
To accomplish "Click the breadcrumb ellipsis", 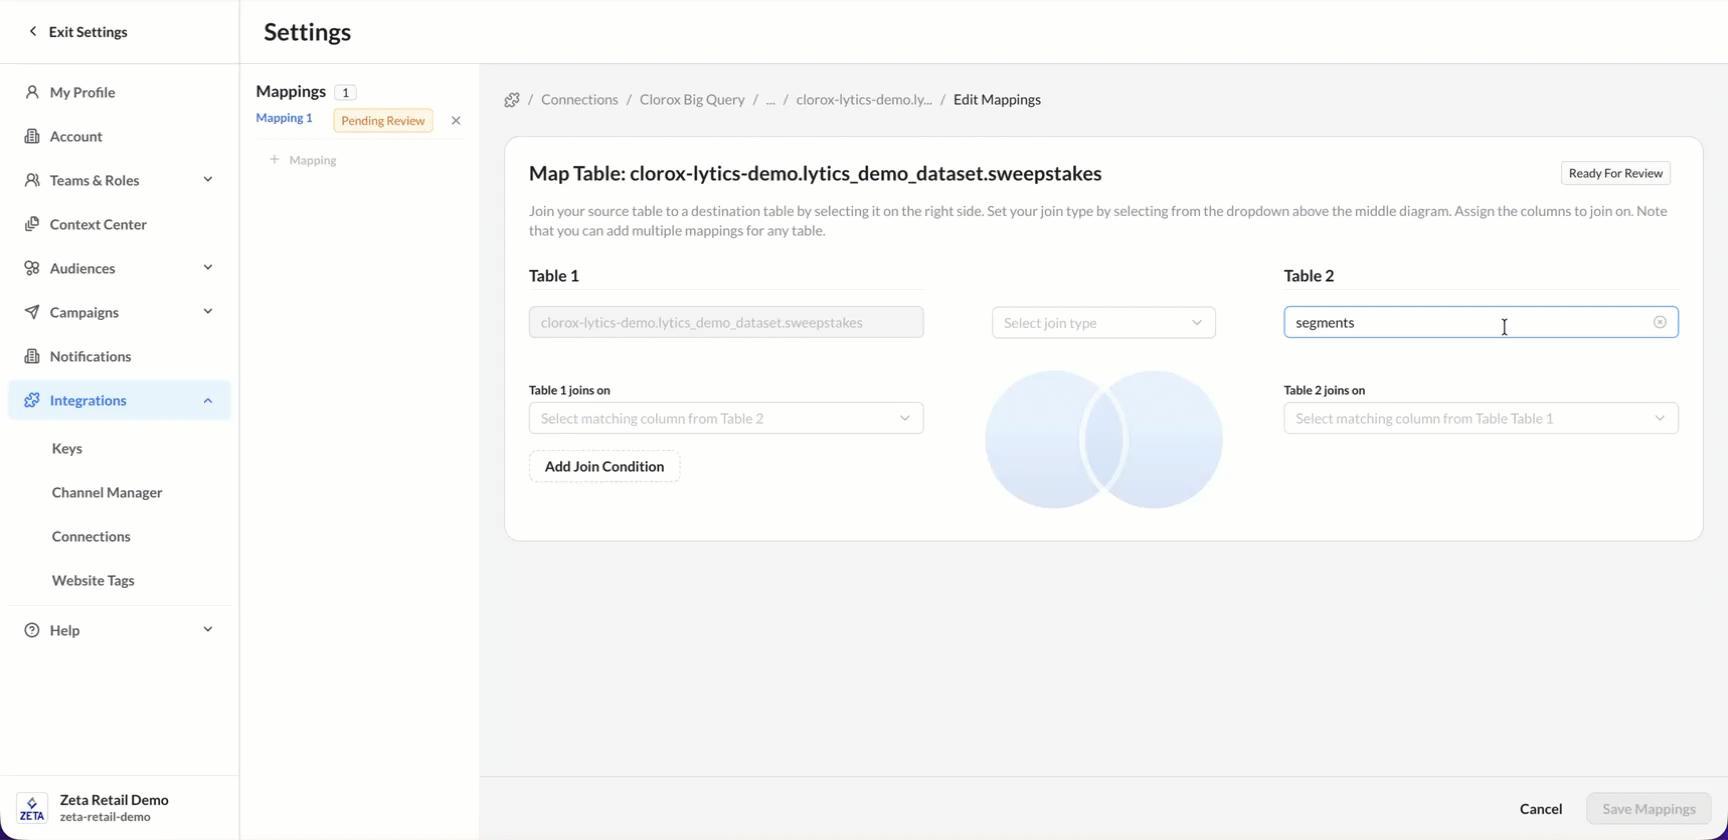I will [770, 100].
